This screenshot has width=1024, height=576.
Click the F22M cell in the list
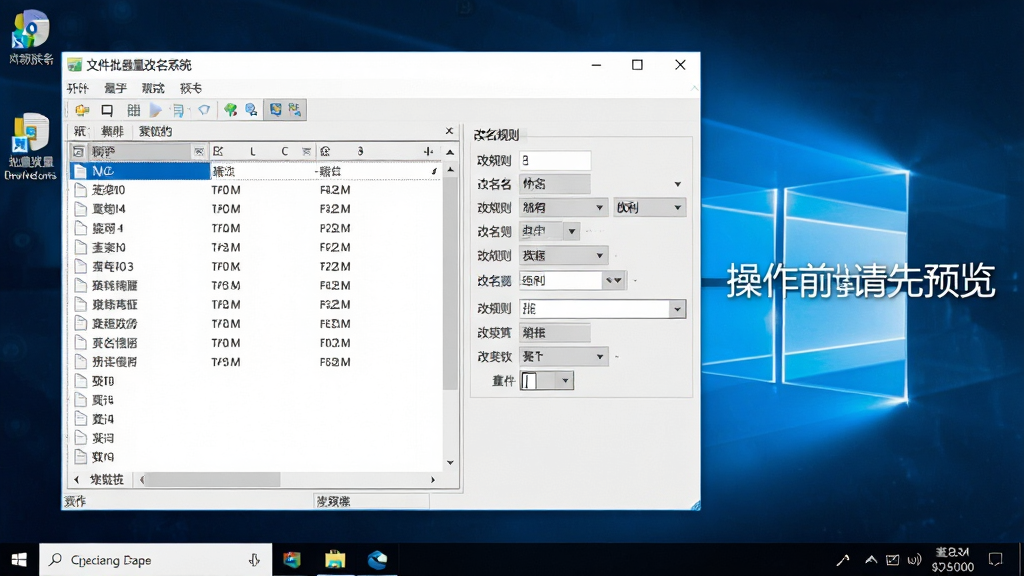pos(335,266)
